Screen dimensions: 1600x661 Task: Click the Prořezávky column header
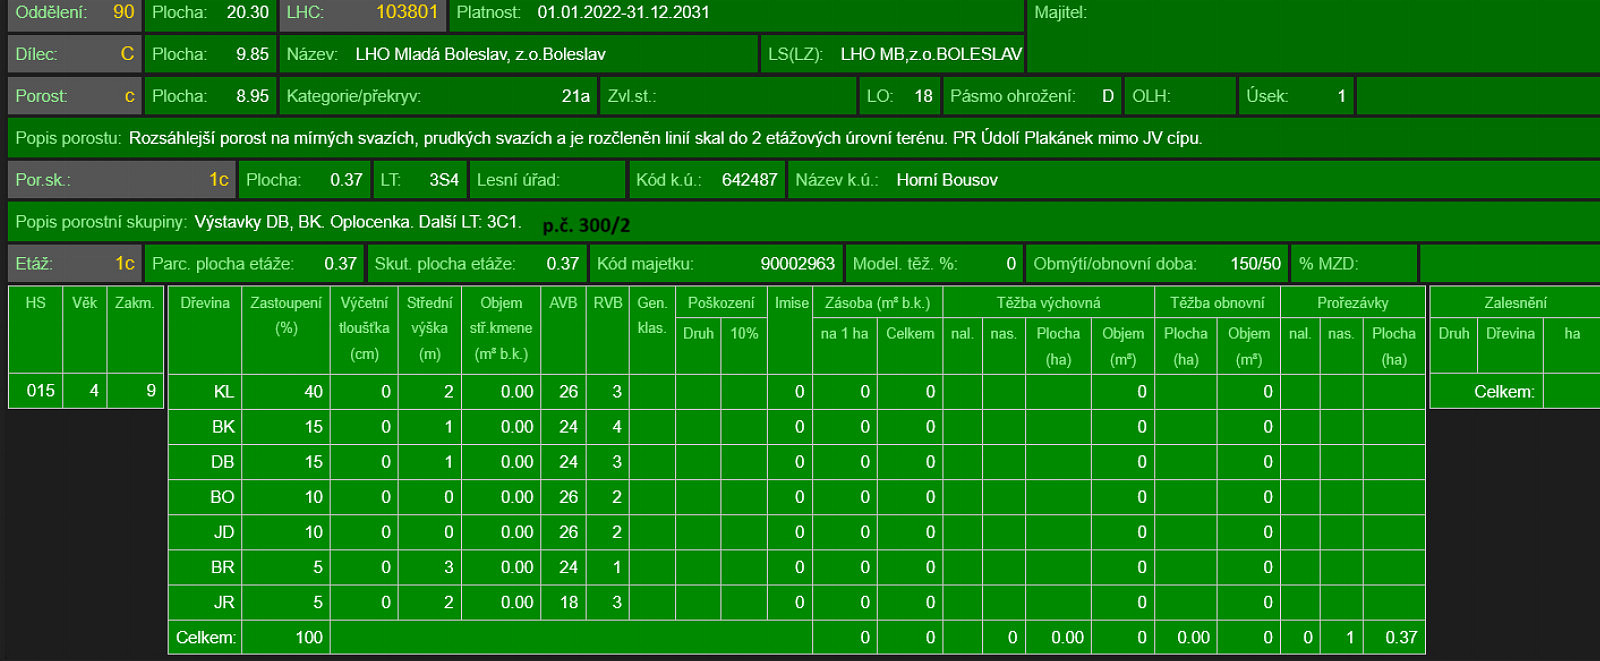tap(1353, 303)
